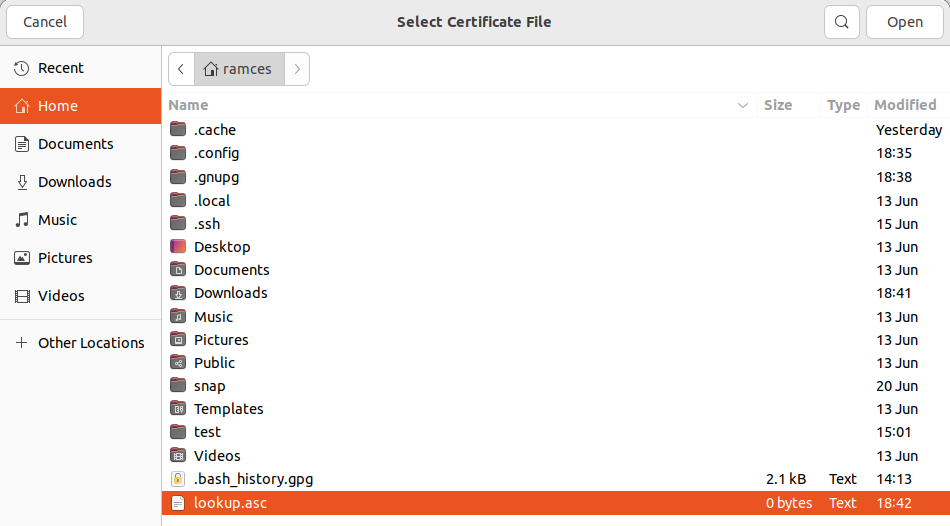Select the Documents folder in file list

(x=556, y=270)
